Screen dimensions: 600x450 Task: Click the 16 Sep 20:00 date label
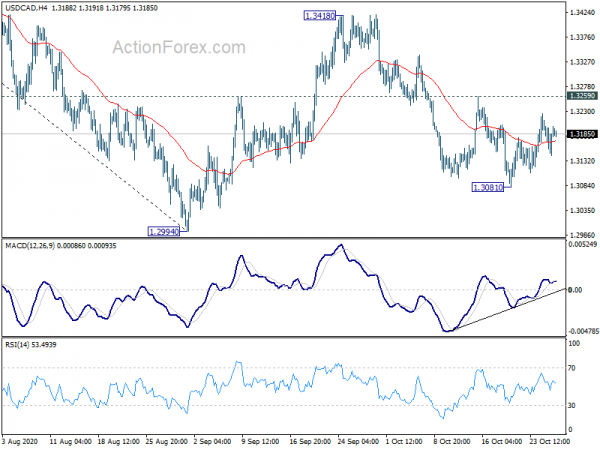pos(310,441)
